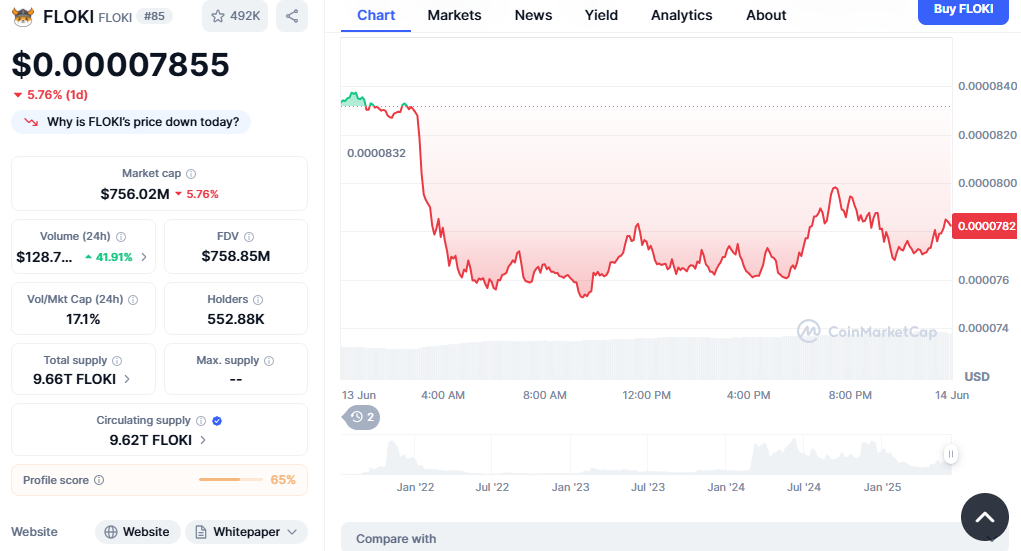Click the 12:00 PM x-axis label
Viewport: 1021px width, 551px height.
point(647,395)
